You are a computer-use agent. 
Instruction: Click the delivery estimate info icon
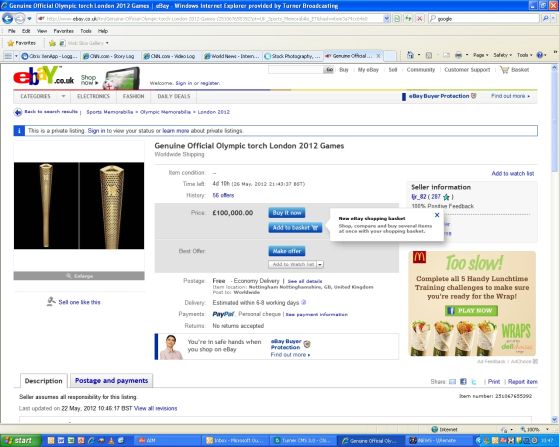pyautogui.click(x=303, y=302)
